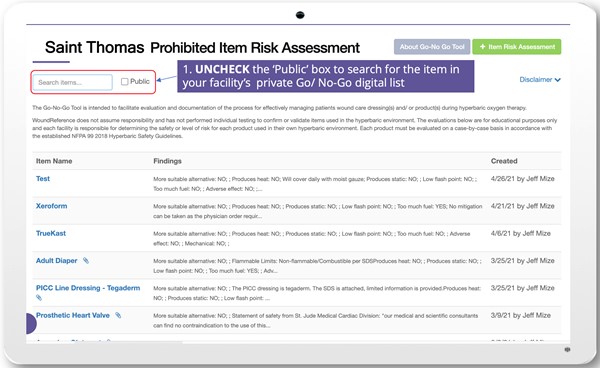Open the Xeroform item
Viewport: 600px width, 368px height.
(x=51, y=206)
